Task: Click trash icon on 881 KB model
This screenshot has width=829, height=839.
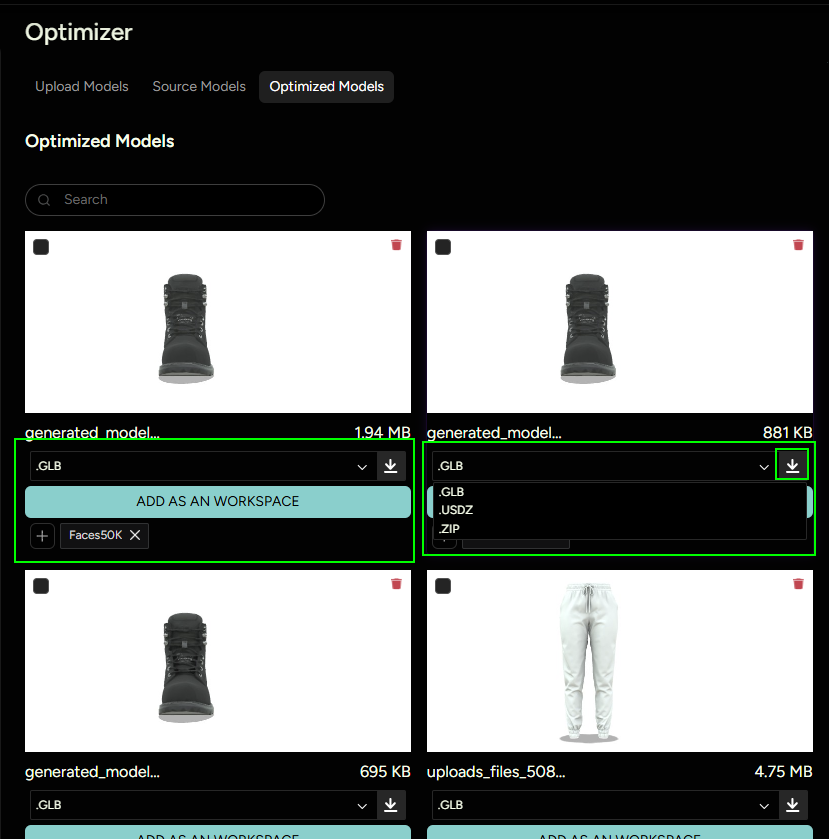Action: pos(798,245)
